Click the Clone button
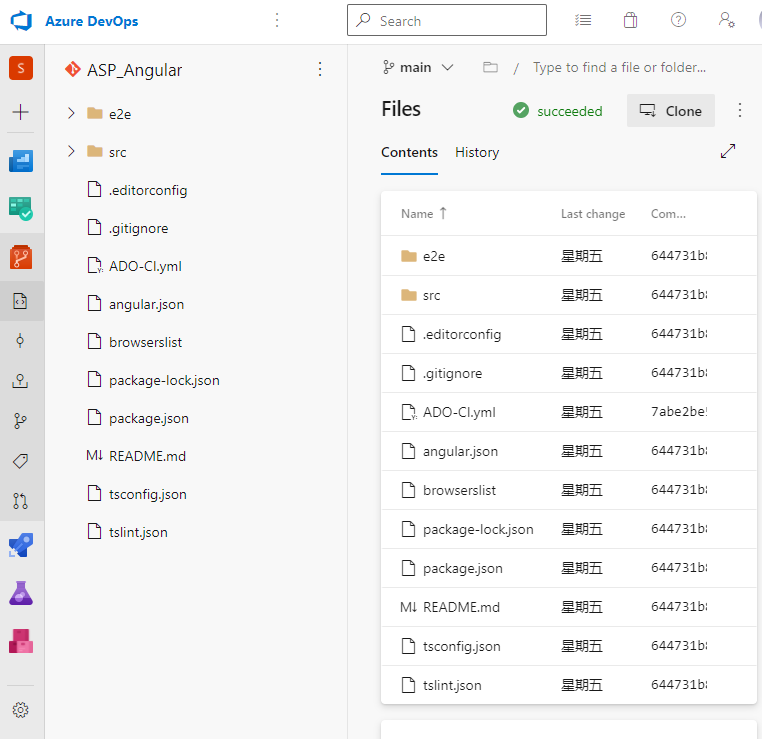Viewport: 762px width, 739px height. (x=671, y=111)
